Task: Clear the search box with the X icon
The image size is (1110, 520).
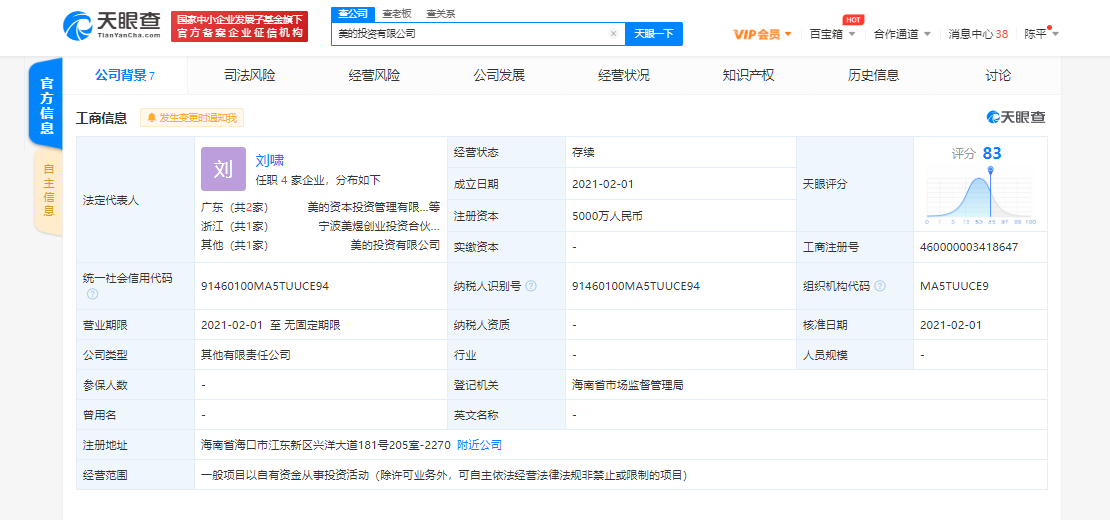Action: (x=613, y=33)
